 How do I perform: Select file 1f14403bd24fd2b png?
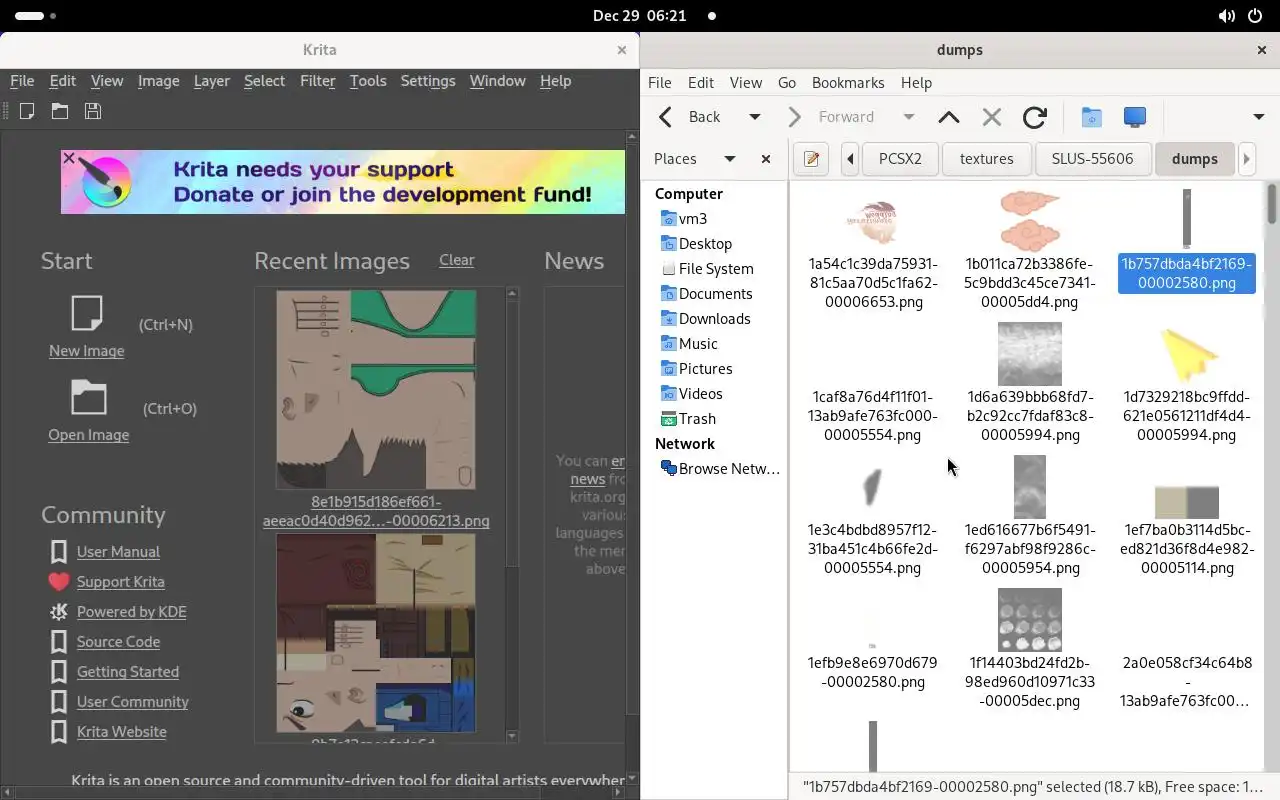(1030, 649)
